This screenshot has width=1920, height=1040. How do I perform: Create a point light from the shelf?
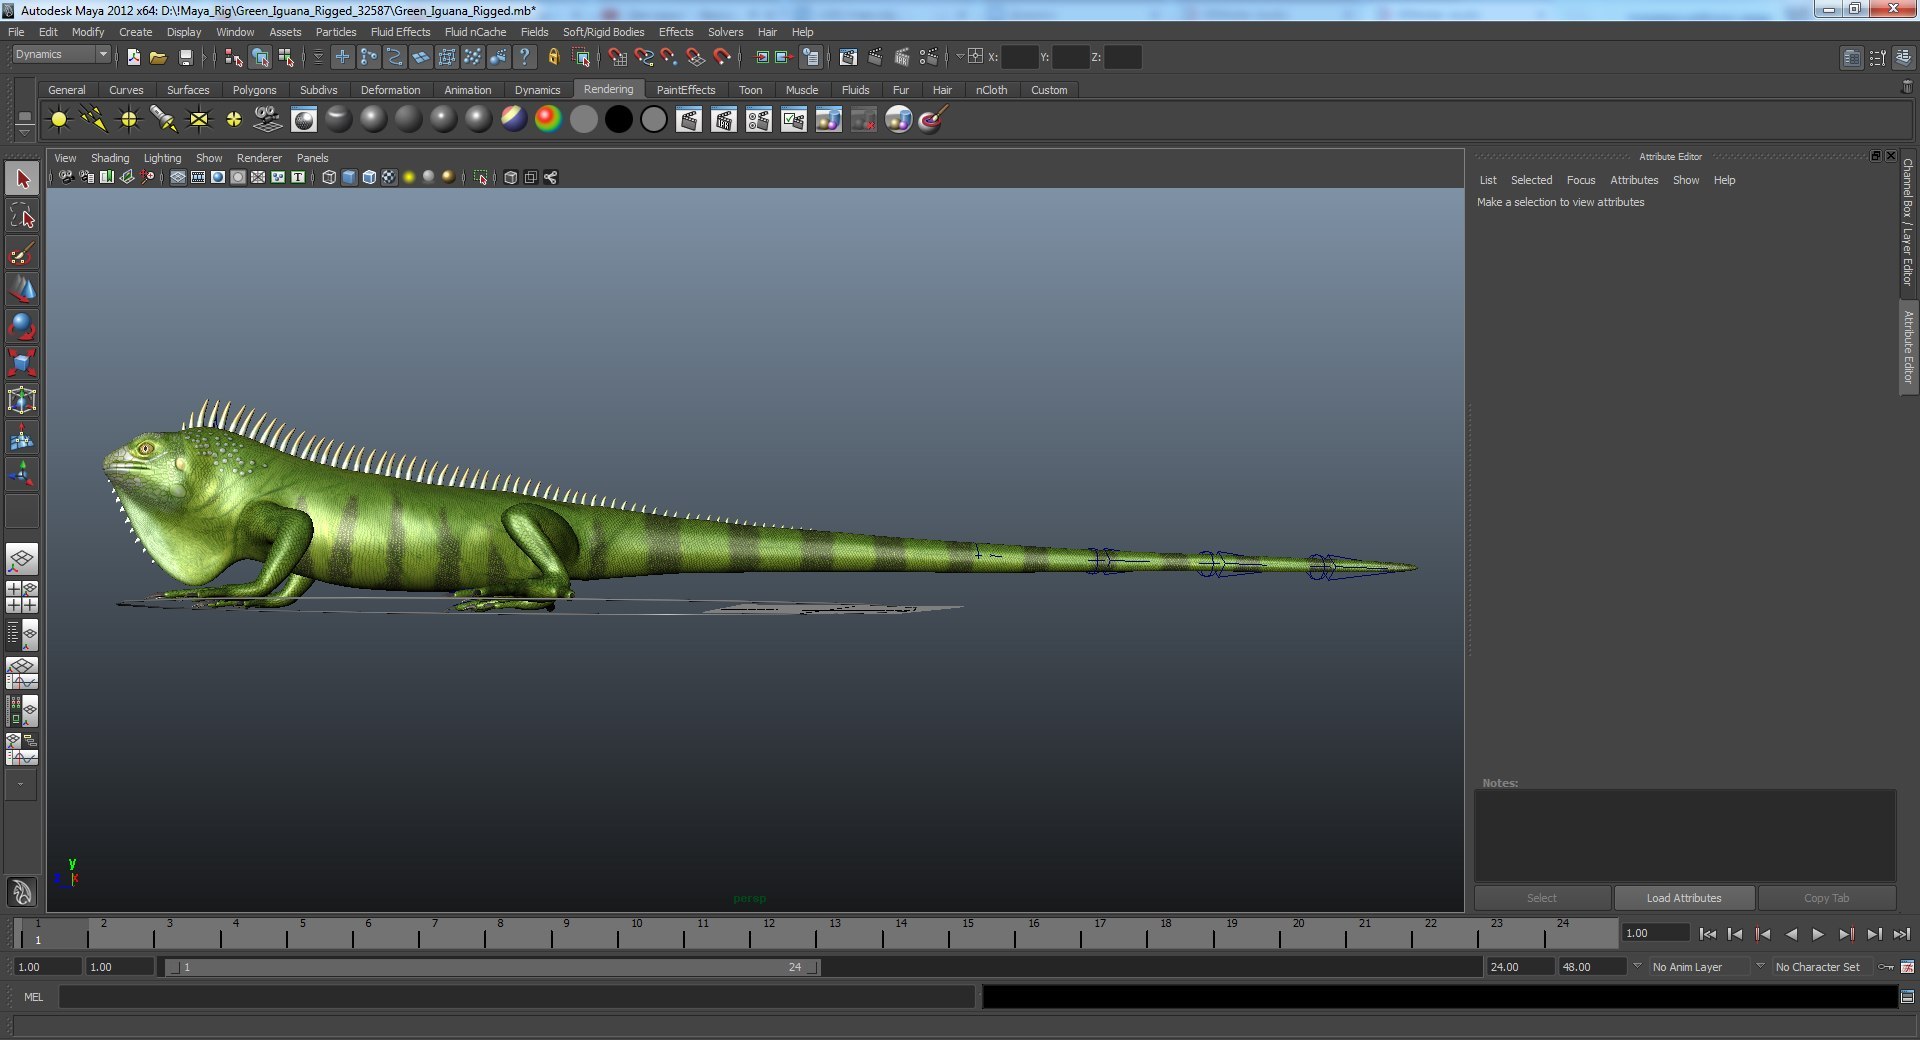(x=129, y=120)
